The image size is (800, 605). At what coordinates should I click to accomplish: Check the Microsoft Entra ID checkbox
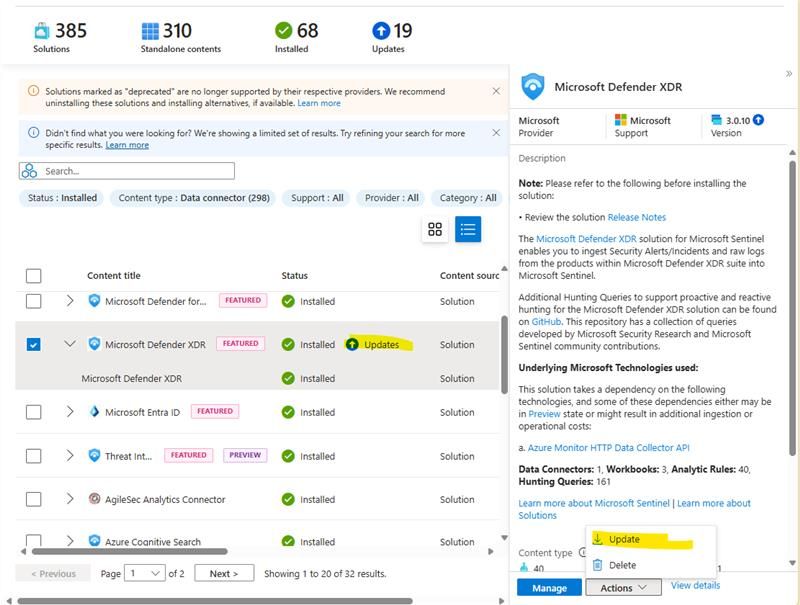point(34,412)
